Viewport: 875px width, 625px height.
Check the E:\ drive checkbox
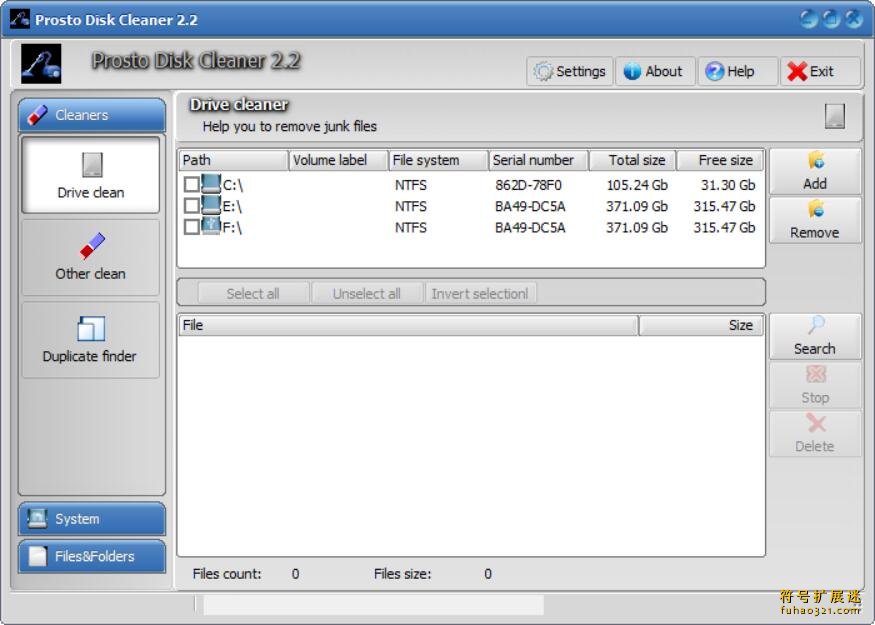191,206
